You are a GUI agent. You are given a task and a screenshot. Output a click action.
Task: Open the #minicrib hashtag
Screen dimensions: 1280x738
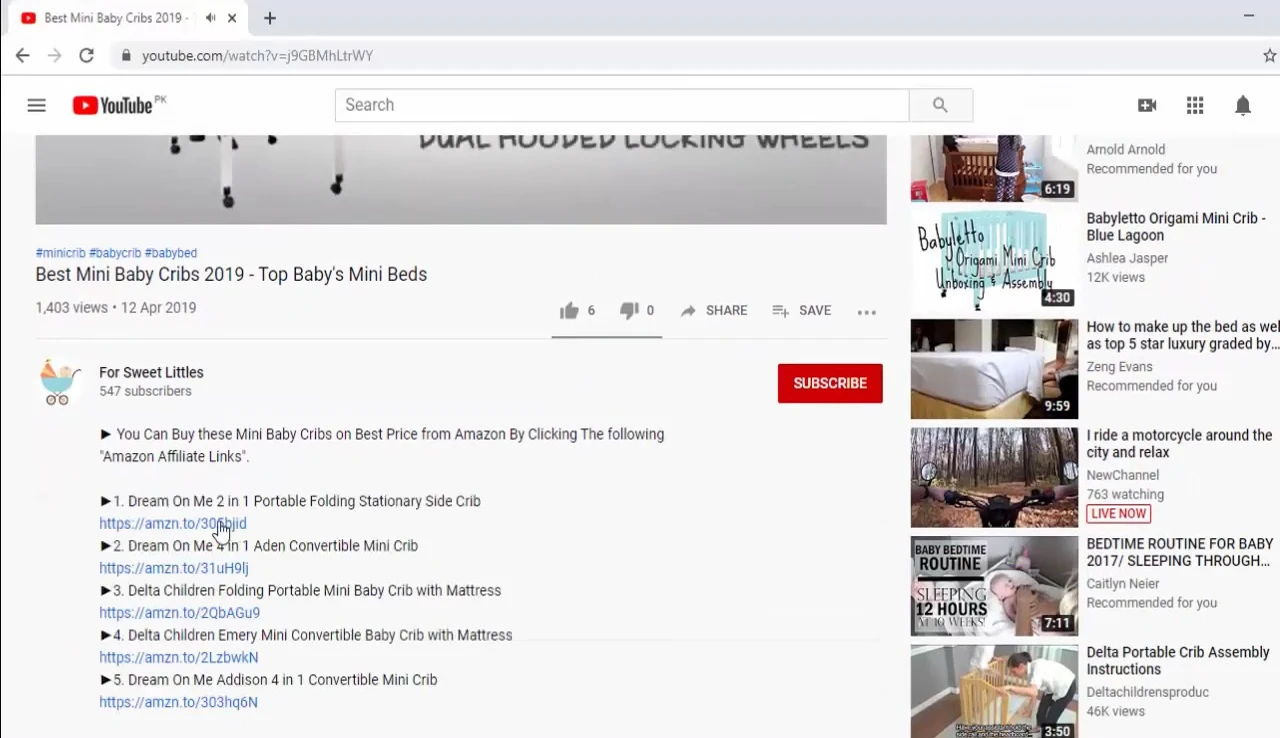(61, 253)
